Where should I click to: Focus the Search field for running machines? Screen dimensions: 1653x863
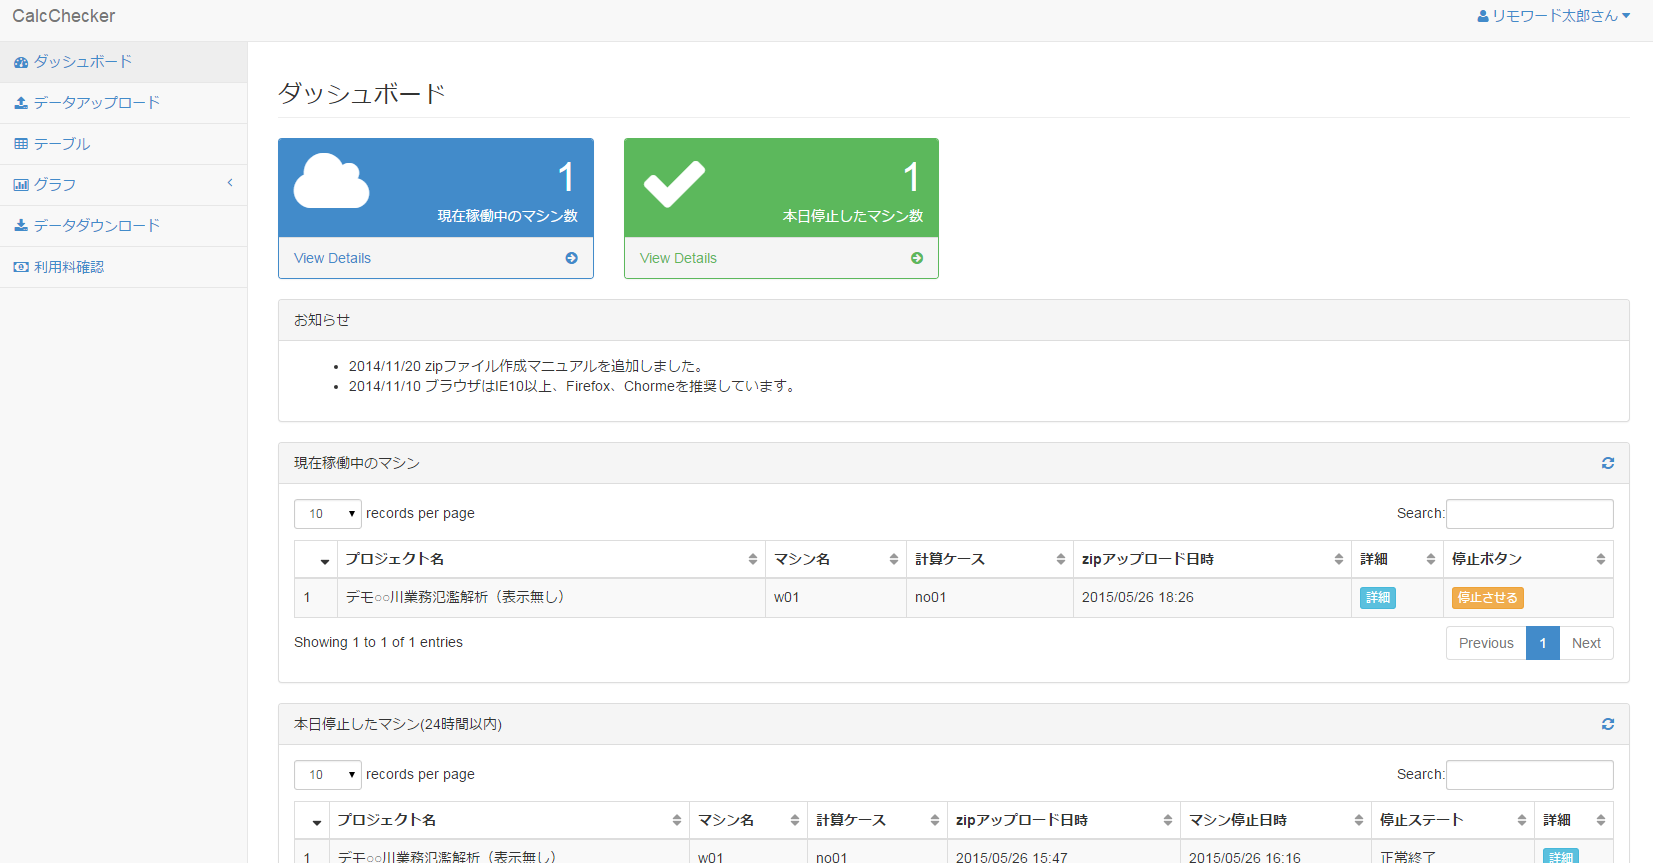coord(1529,514)
